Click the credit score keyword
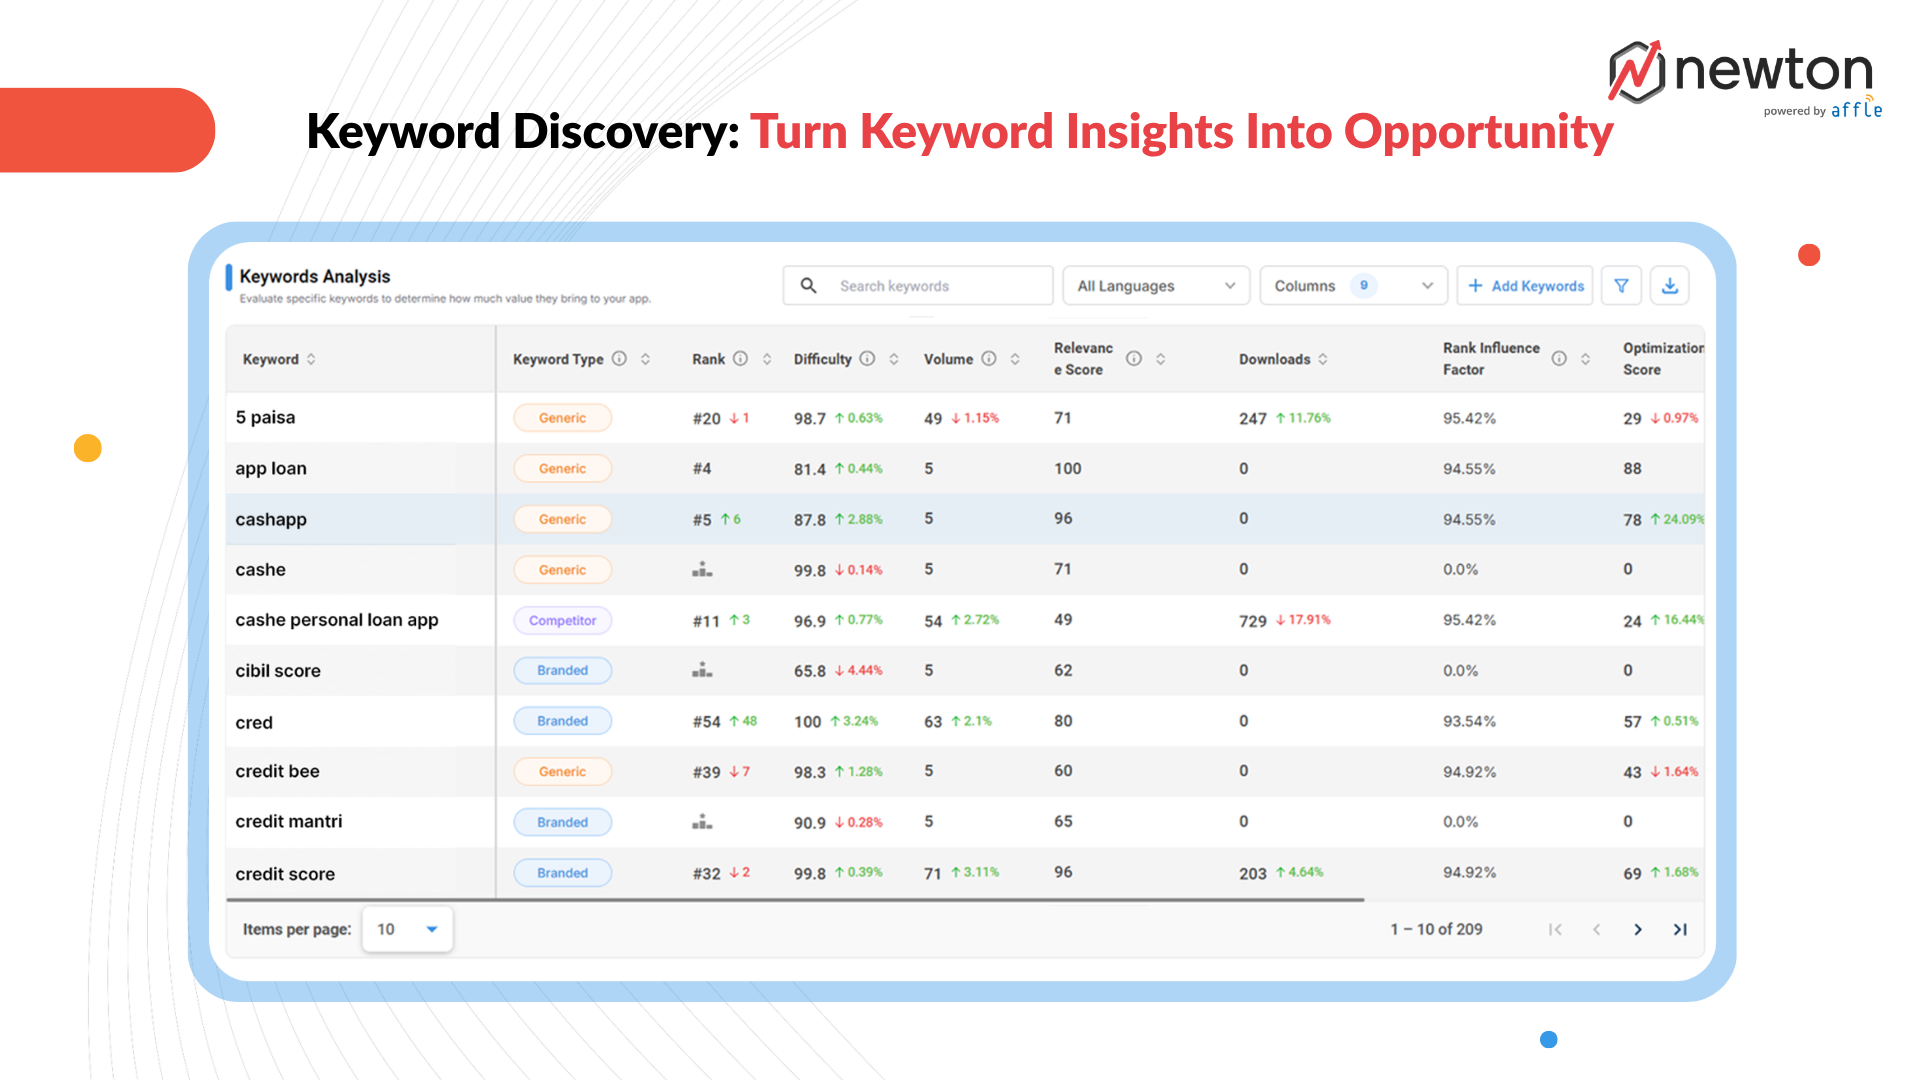This screenshot has height=1080, width=1920. (x=285, y=874)
